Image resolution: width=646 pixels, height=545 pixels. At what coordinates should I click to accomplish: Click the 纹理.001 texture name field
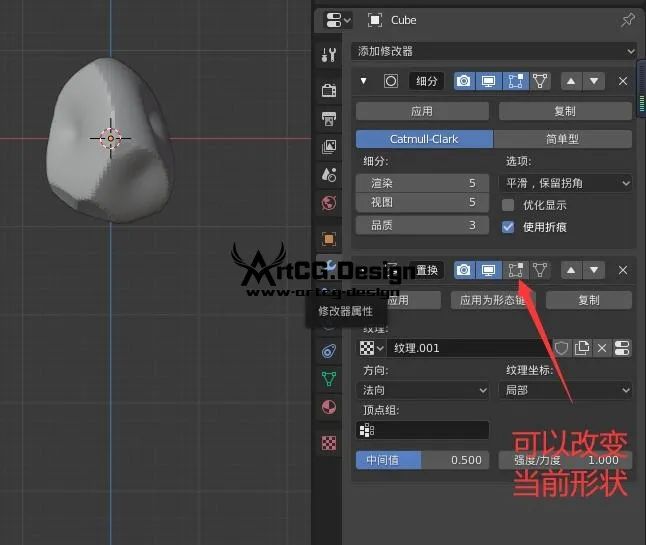click(x=469, y=348)
